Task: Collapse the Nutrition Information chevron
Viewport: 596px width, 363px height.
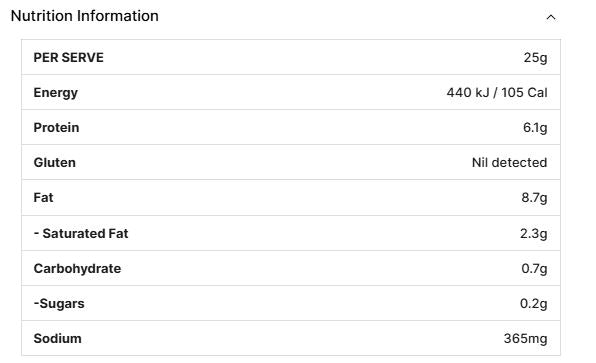Action: pos(551,17)
